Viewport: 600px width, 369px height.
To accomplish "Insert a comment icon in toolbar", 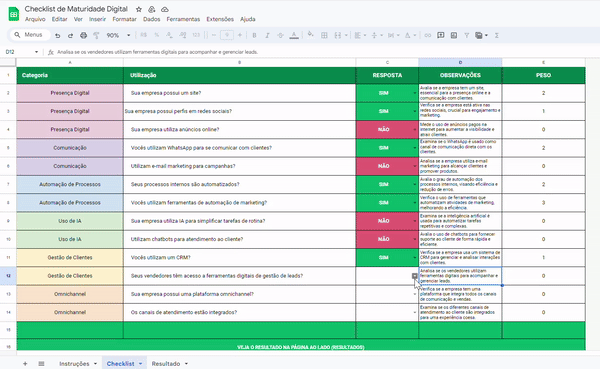I will click(x=441, y=35).
